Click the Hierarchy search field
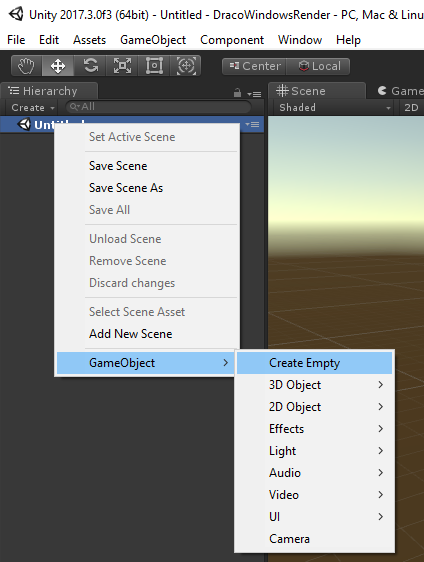 coord(158,107)
